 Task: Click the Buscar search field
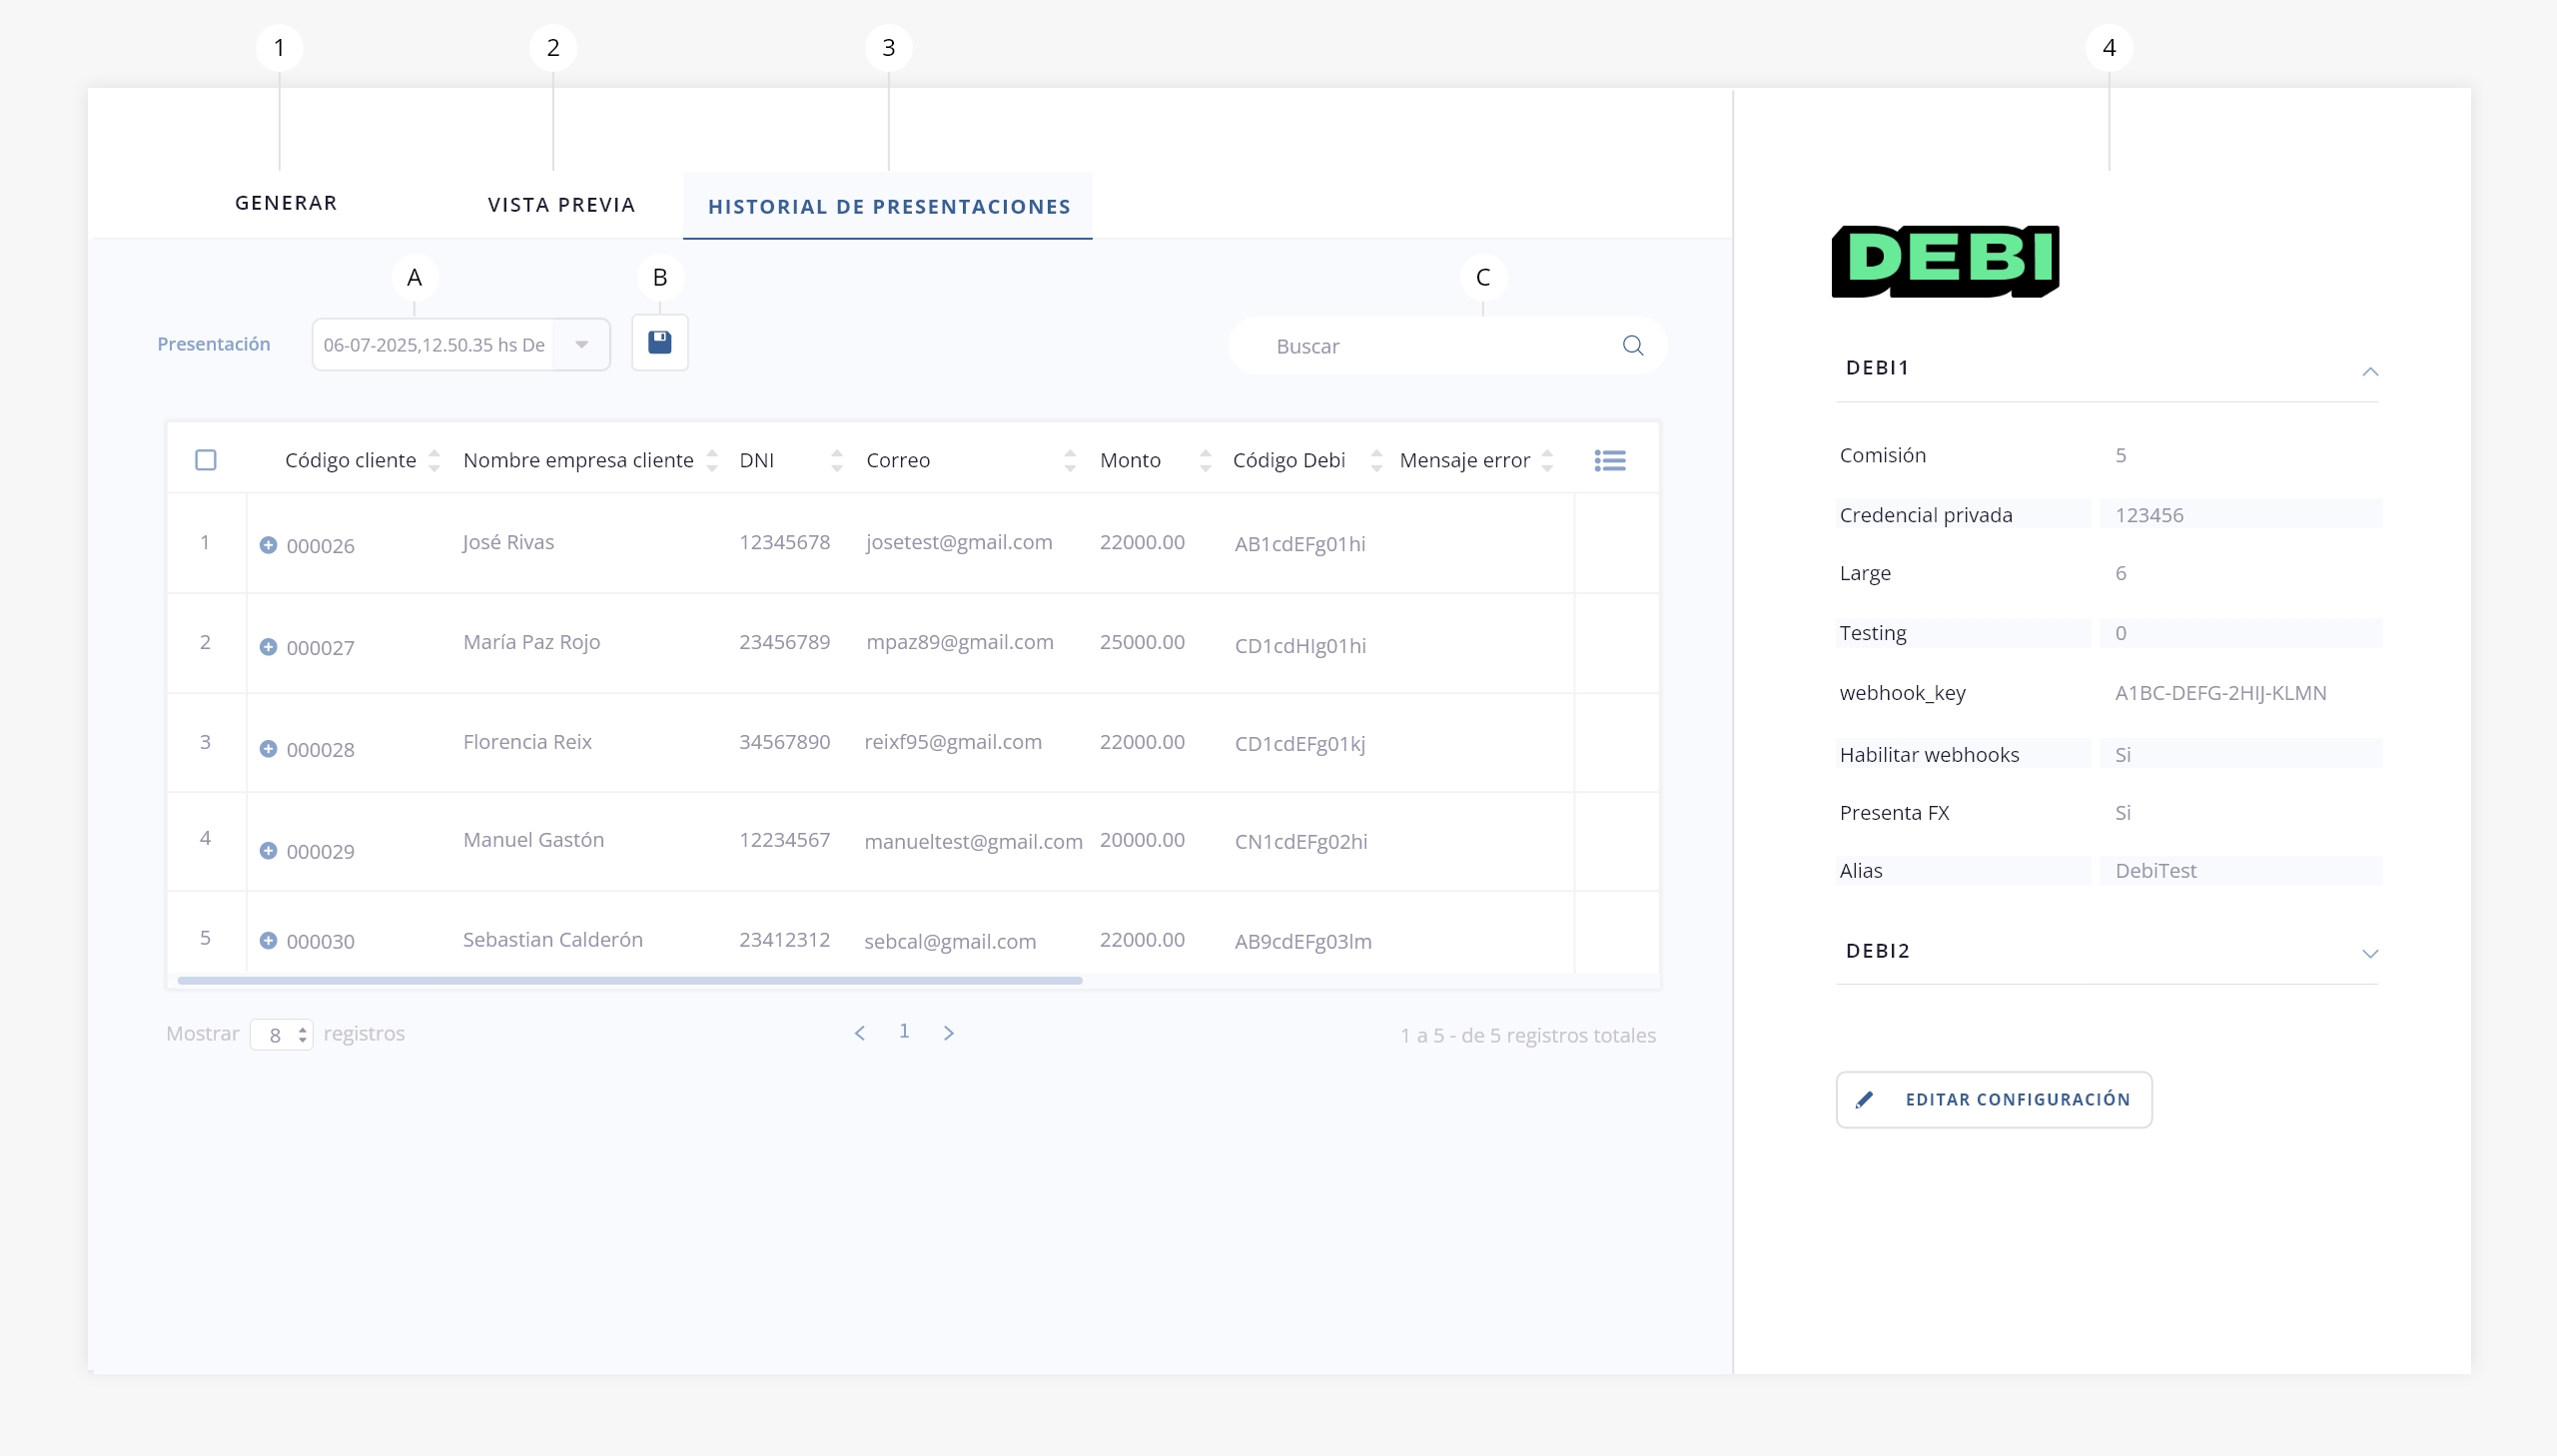[1447, 346]
